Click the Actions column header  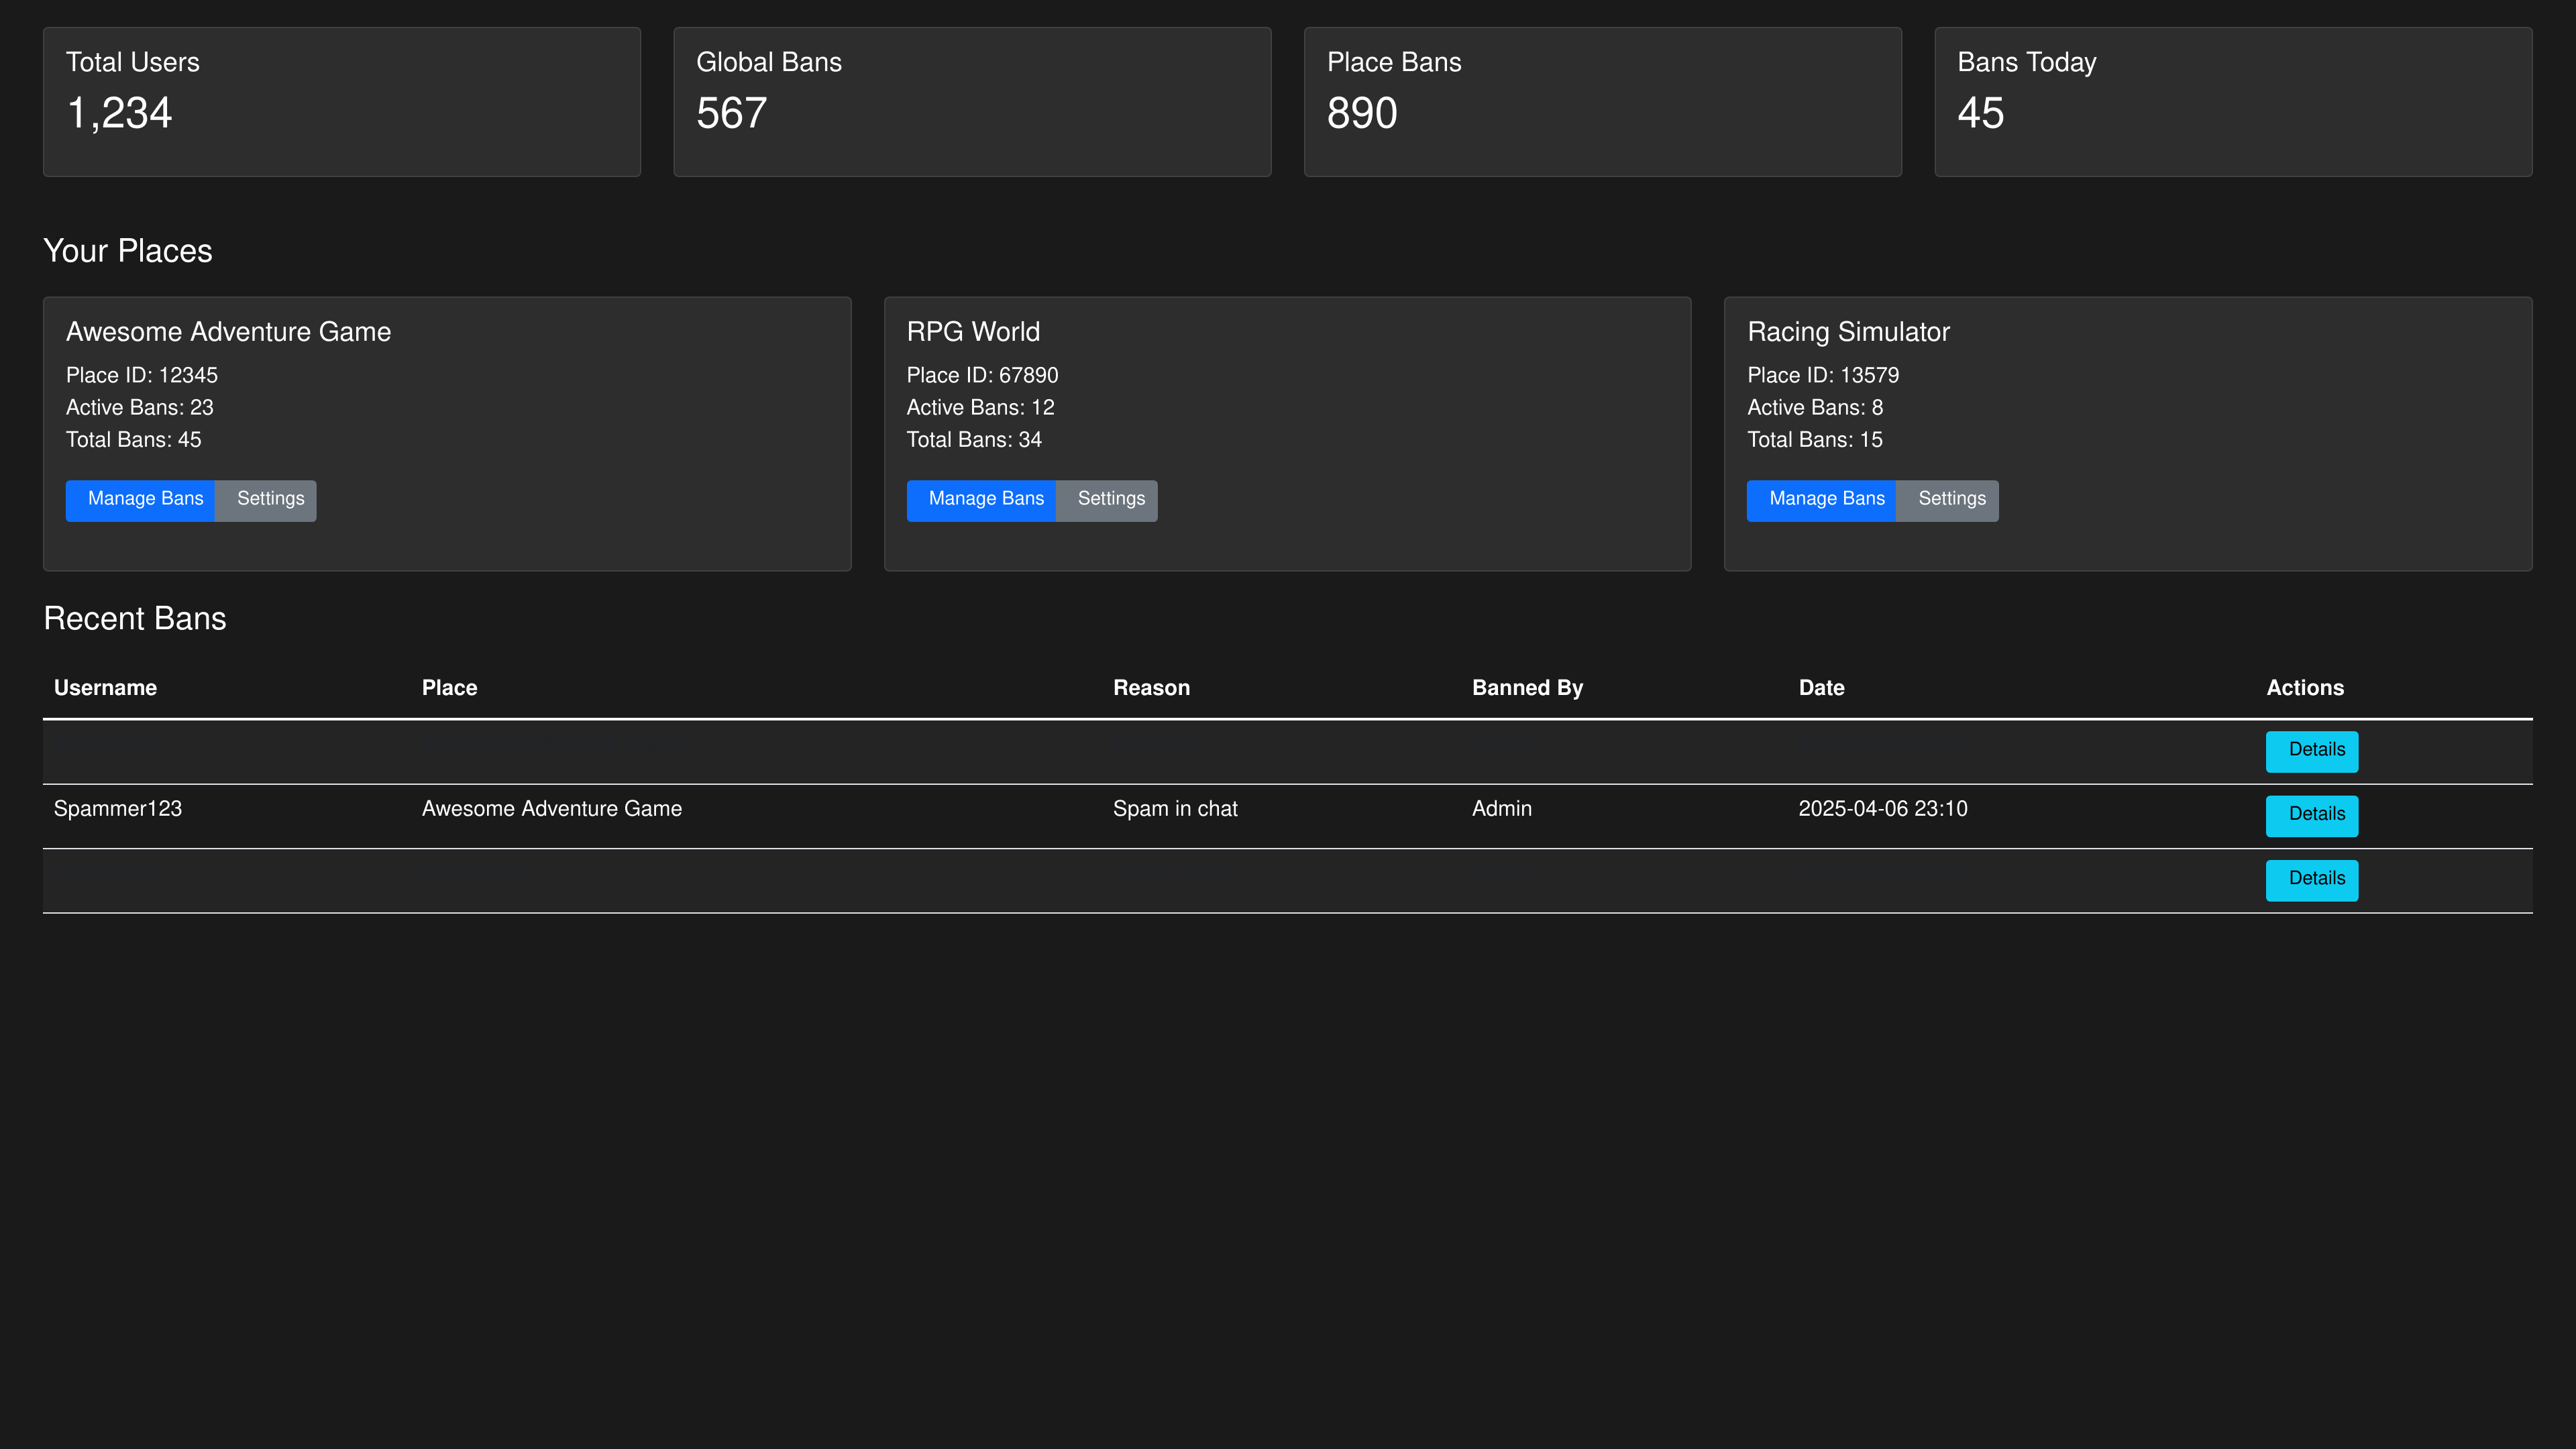point(2305,688)
